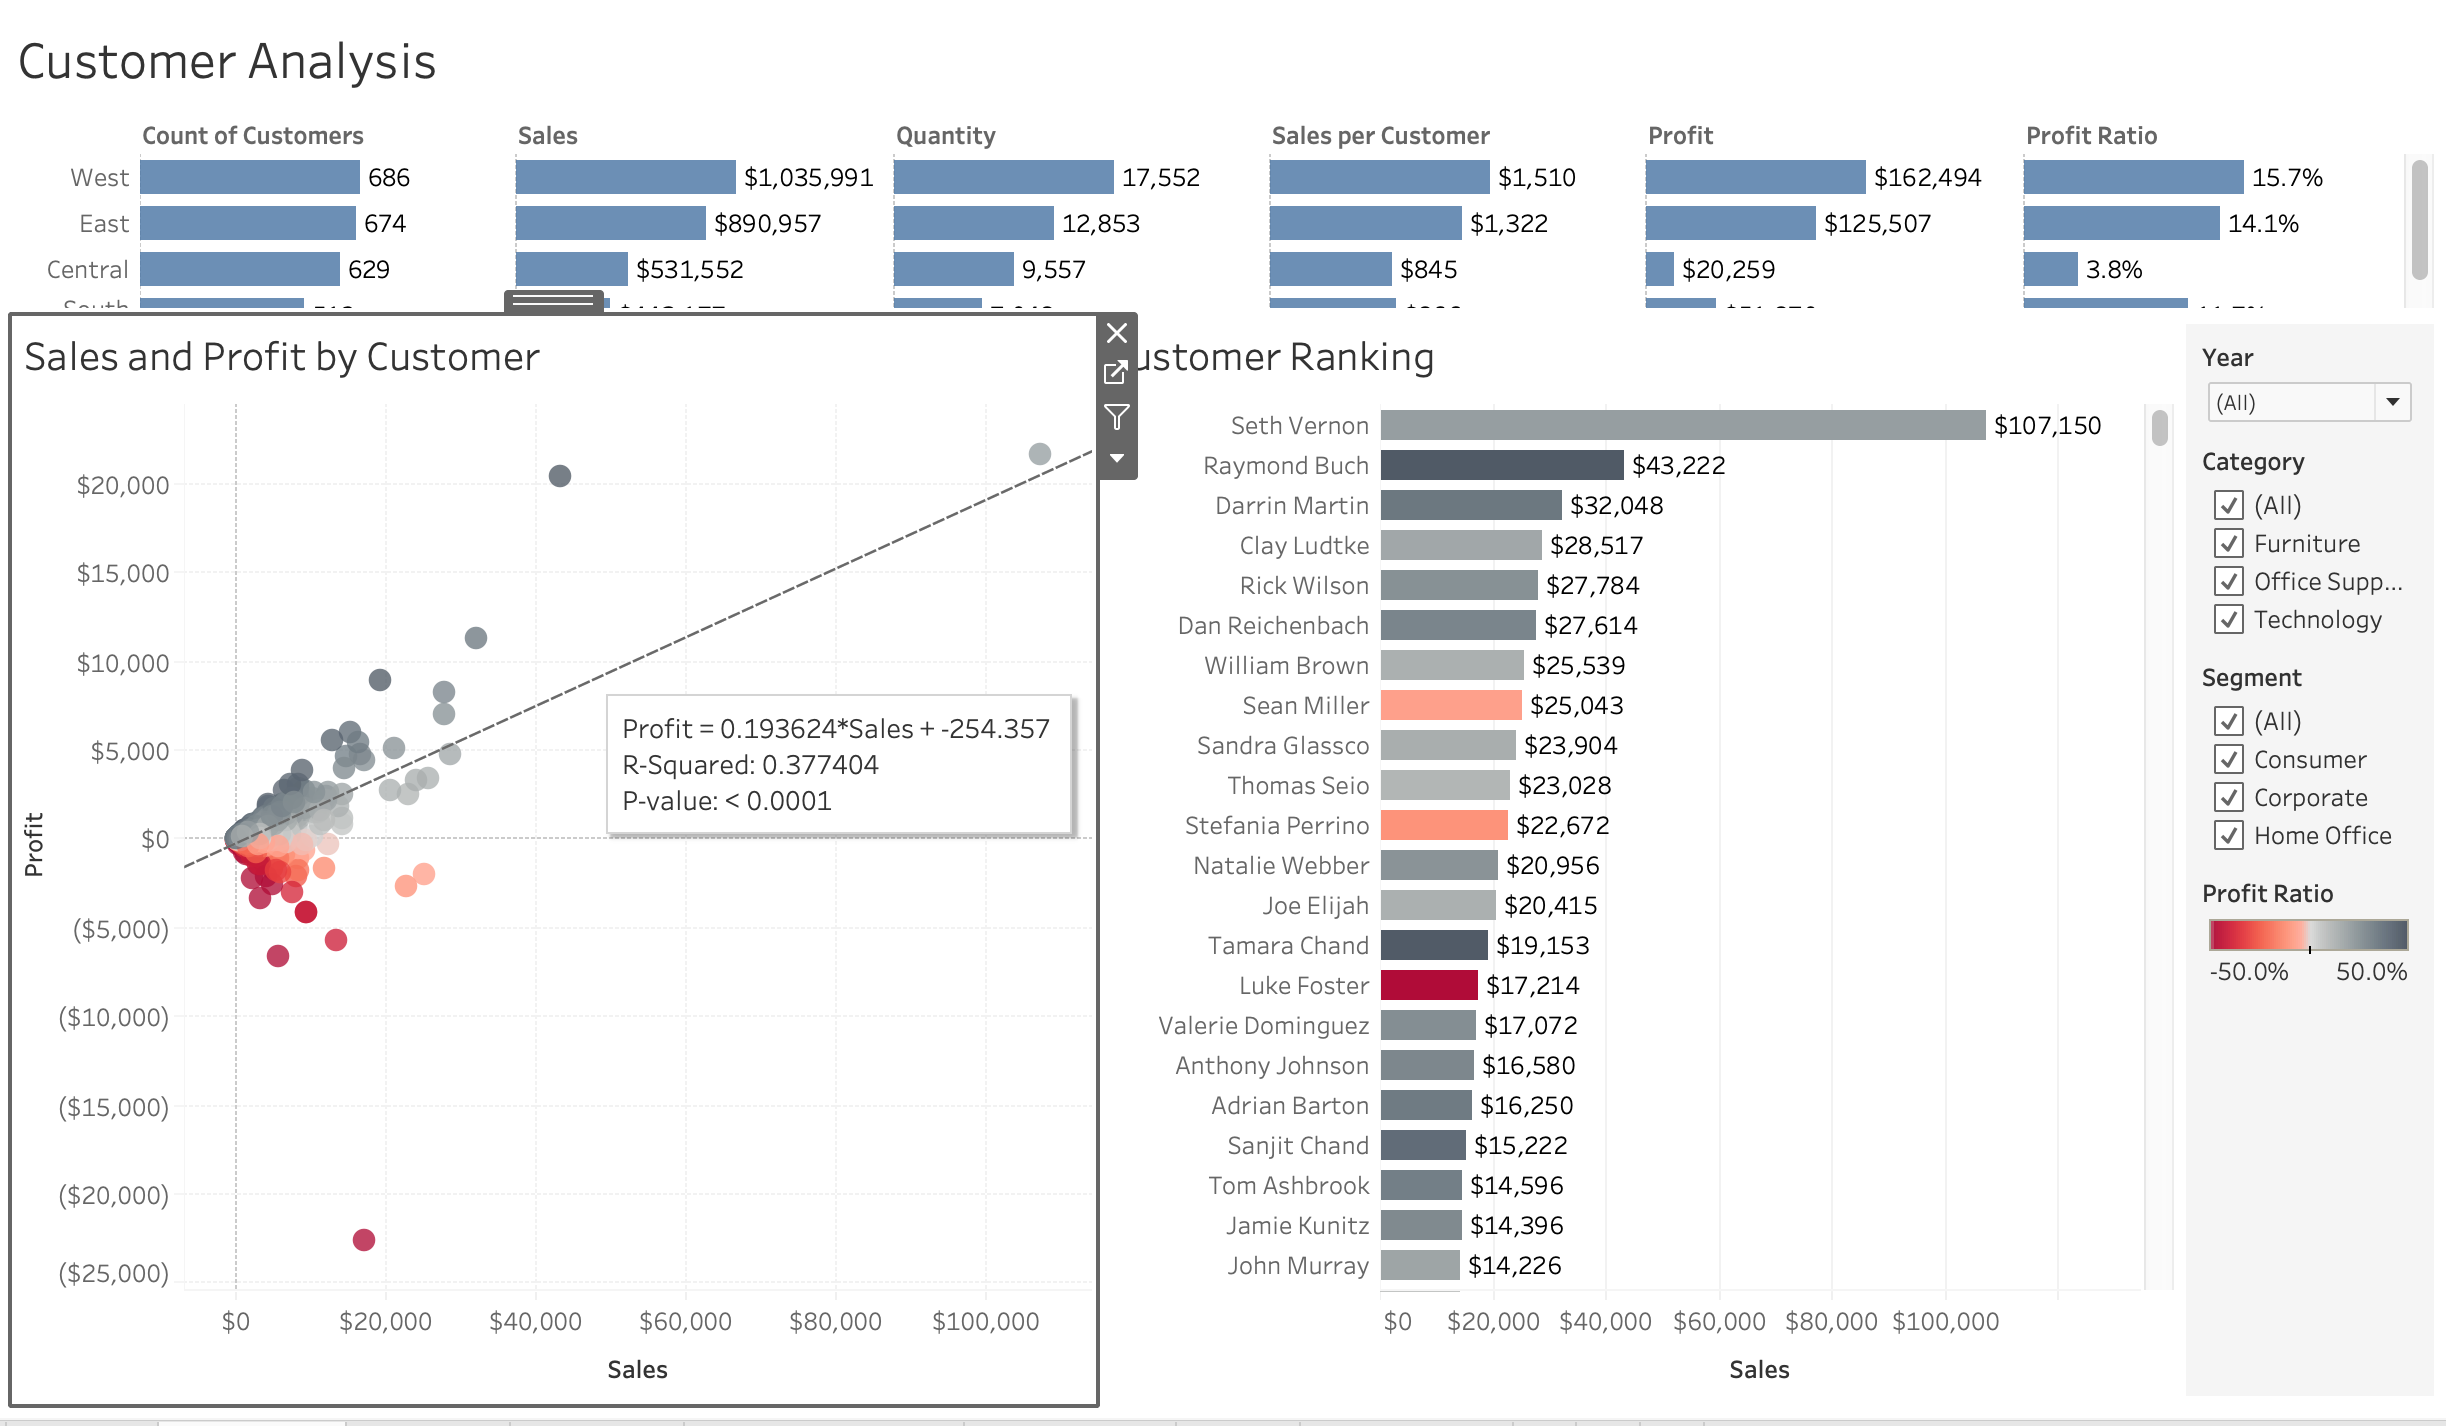
Task: Grab the sheet move handle above chart
Action: [x=554, y=301]
